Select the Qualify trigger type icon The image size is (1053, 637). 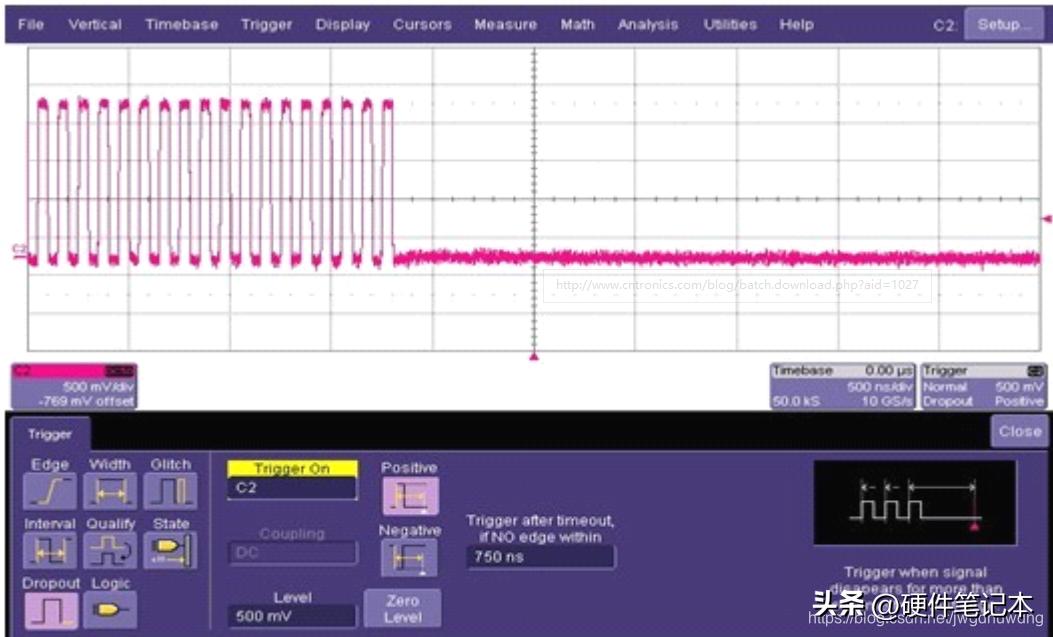pyautogui.click(x=110, y=550)
